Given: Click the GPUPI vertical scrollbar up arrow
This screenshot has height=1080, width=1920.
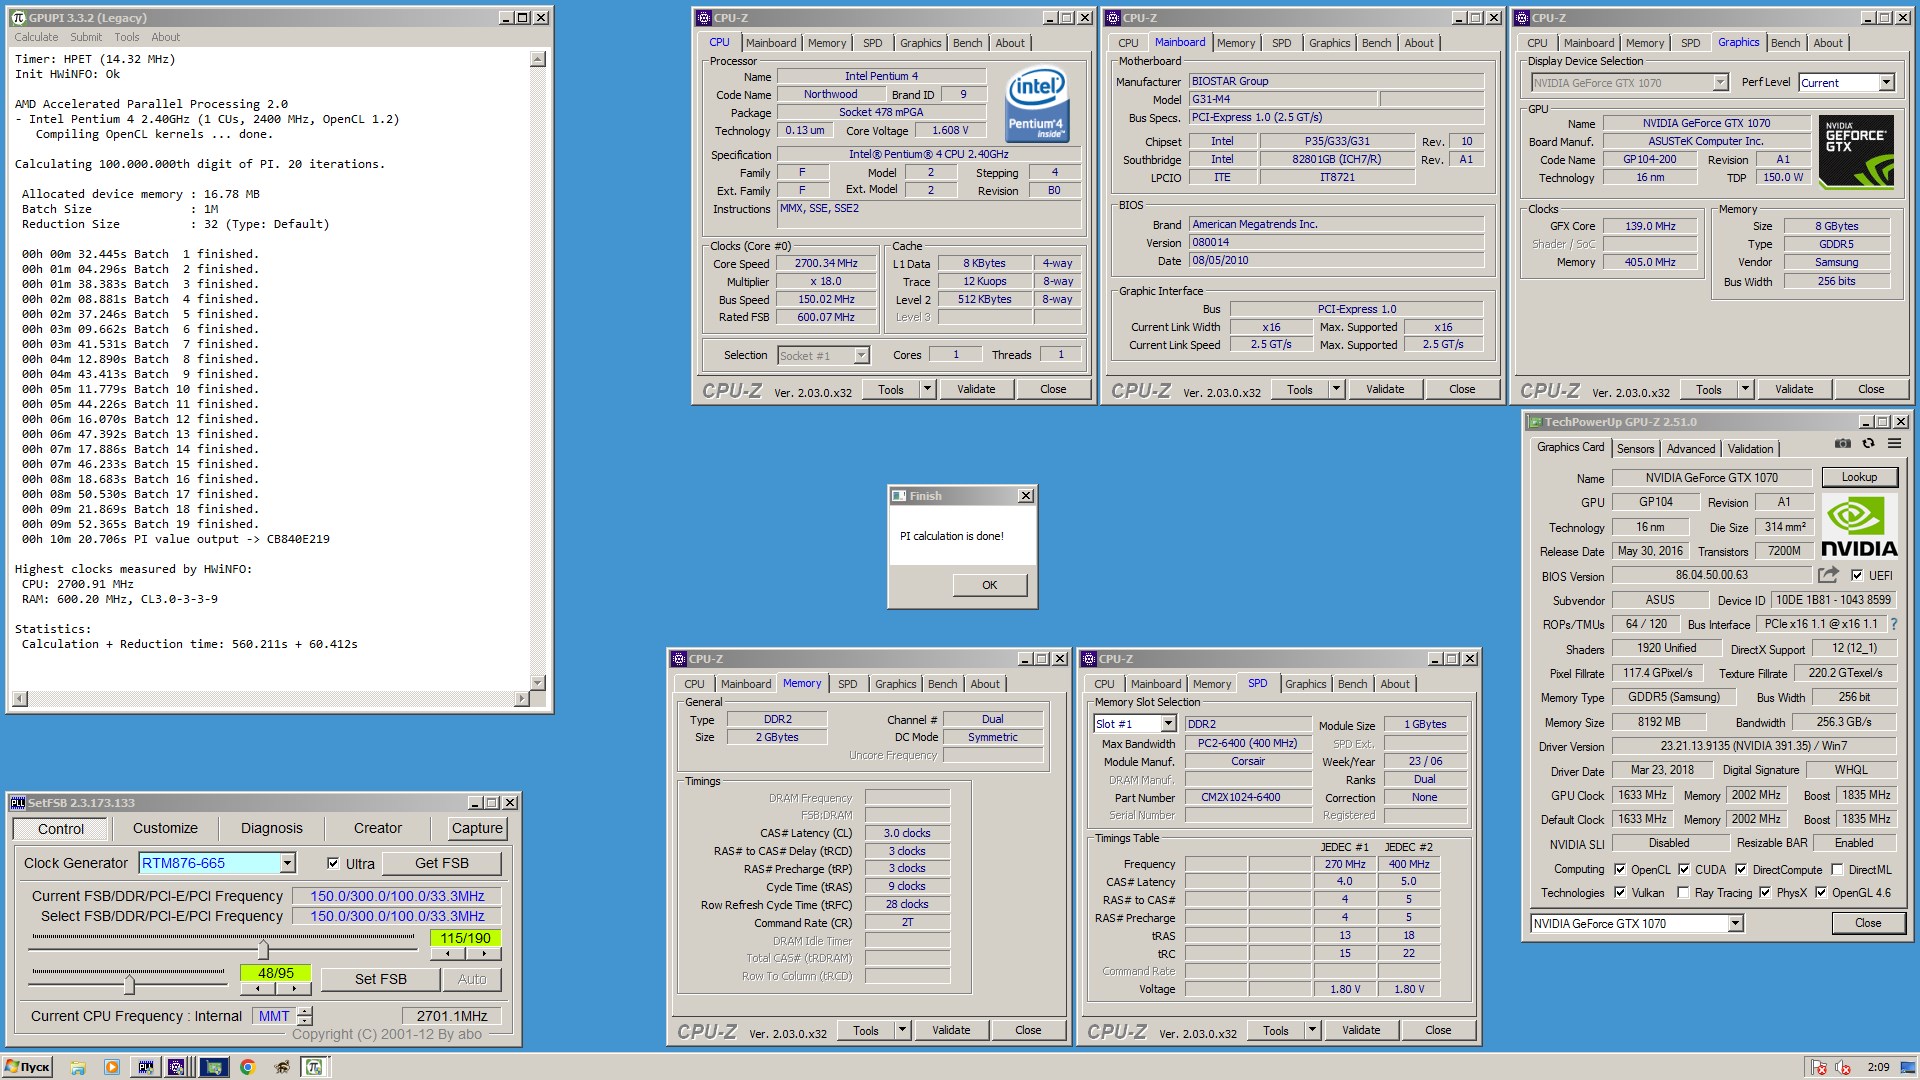Looking at the screenshot, I should click(x=537, y=59).
